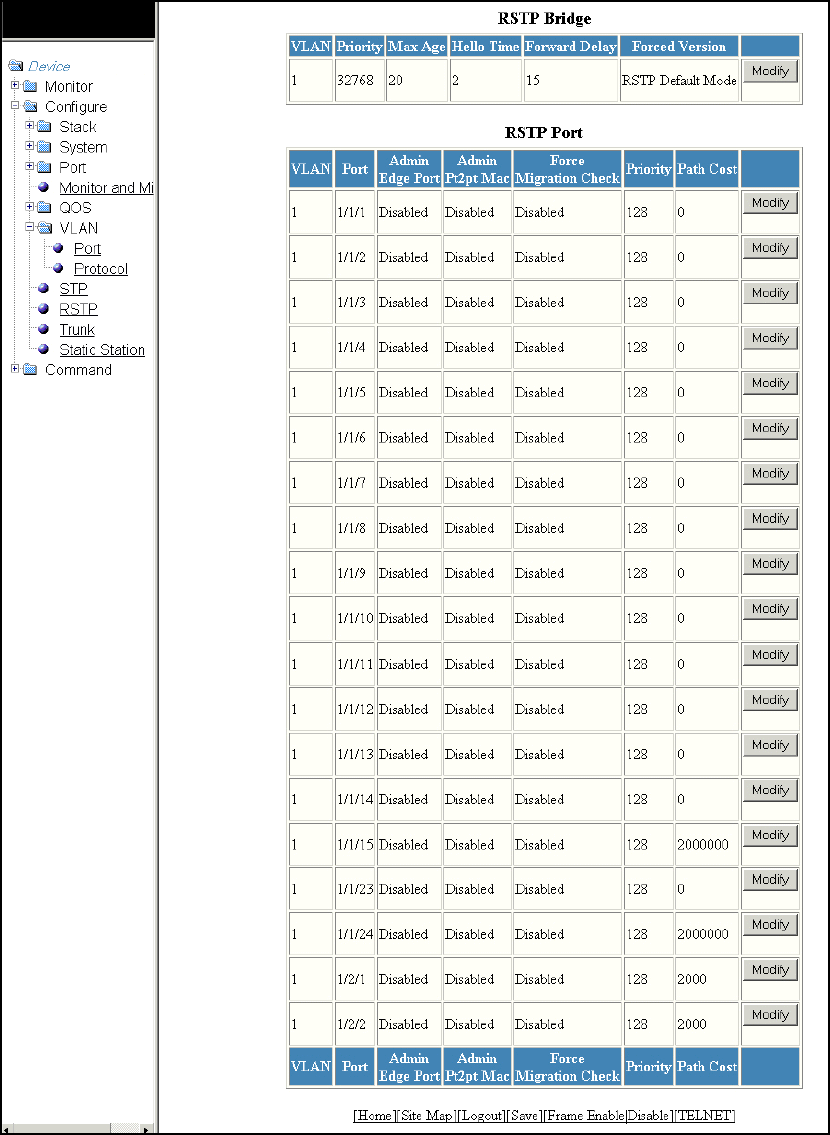
Task: Click the Home link in footer
Action: [x=373, y=1115]
